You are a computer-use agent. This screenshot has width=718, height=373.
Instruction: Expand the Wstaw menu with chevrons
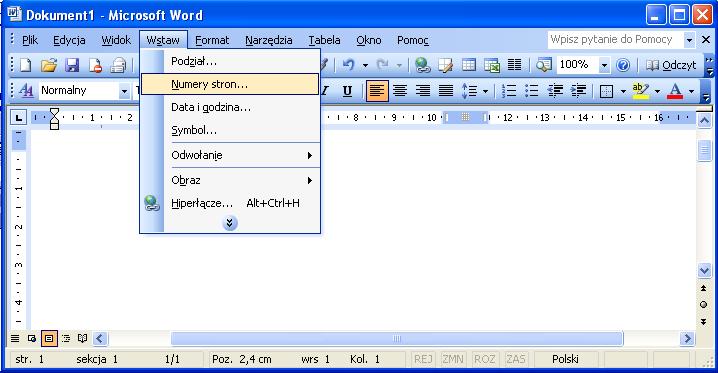pyautogui.click(x=229, y=223)
